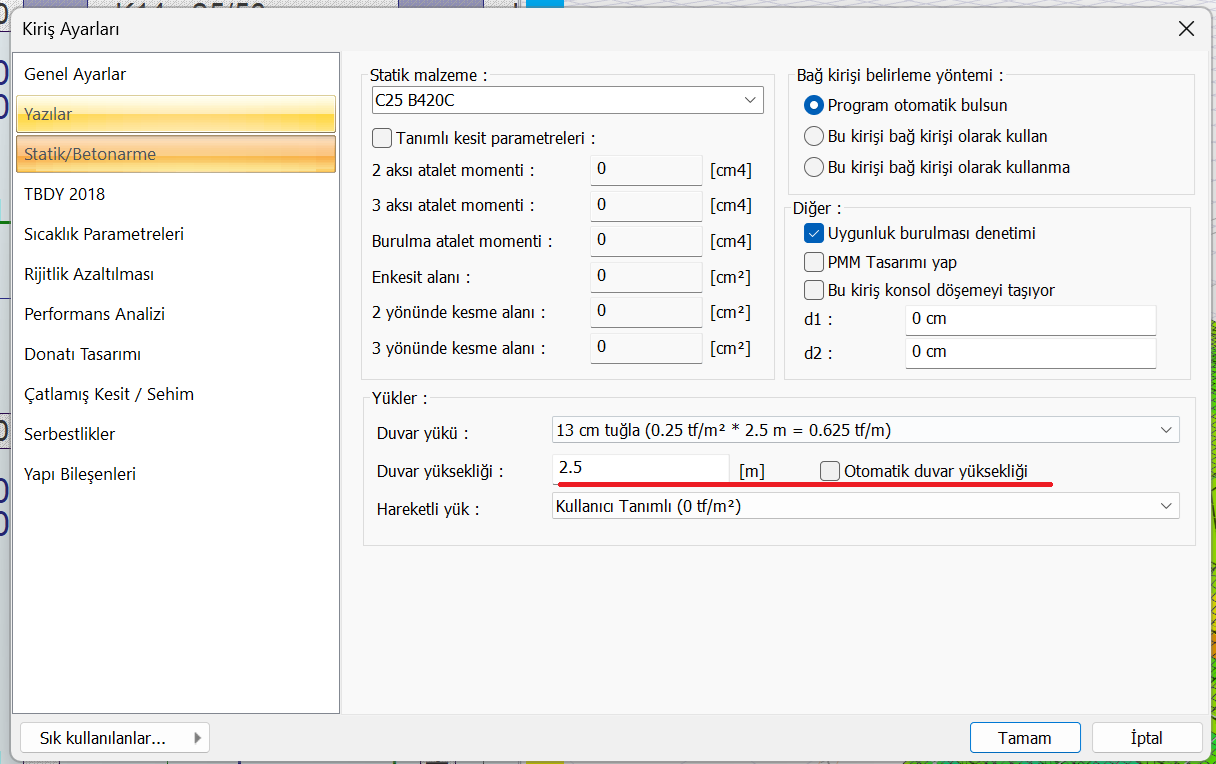
Task: Toggle Otomatik duvar yüksekliği checkbox
Action: point(830,471)
